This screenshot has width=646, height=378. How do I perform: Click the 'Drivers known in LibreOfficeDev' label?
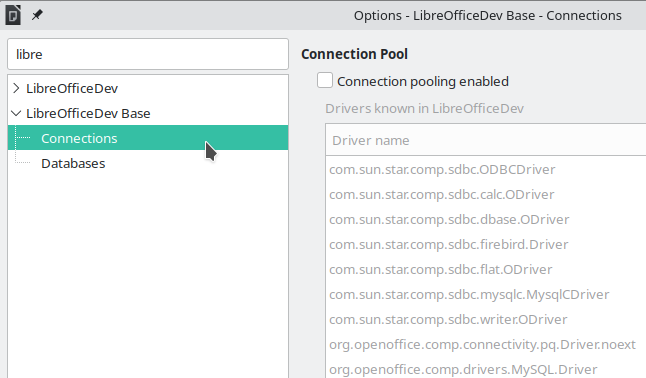click(x=424, y=108)
